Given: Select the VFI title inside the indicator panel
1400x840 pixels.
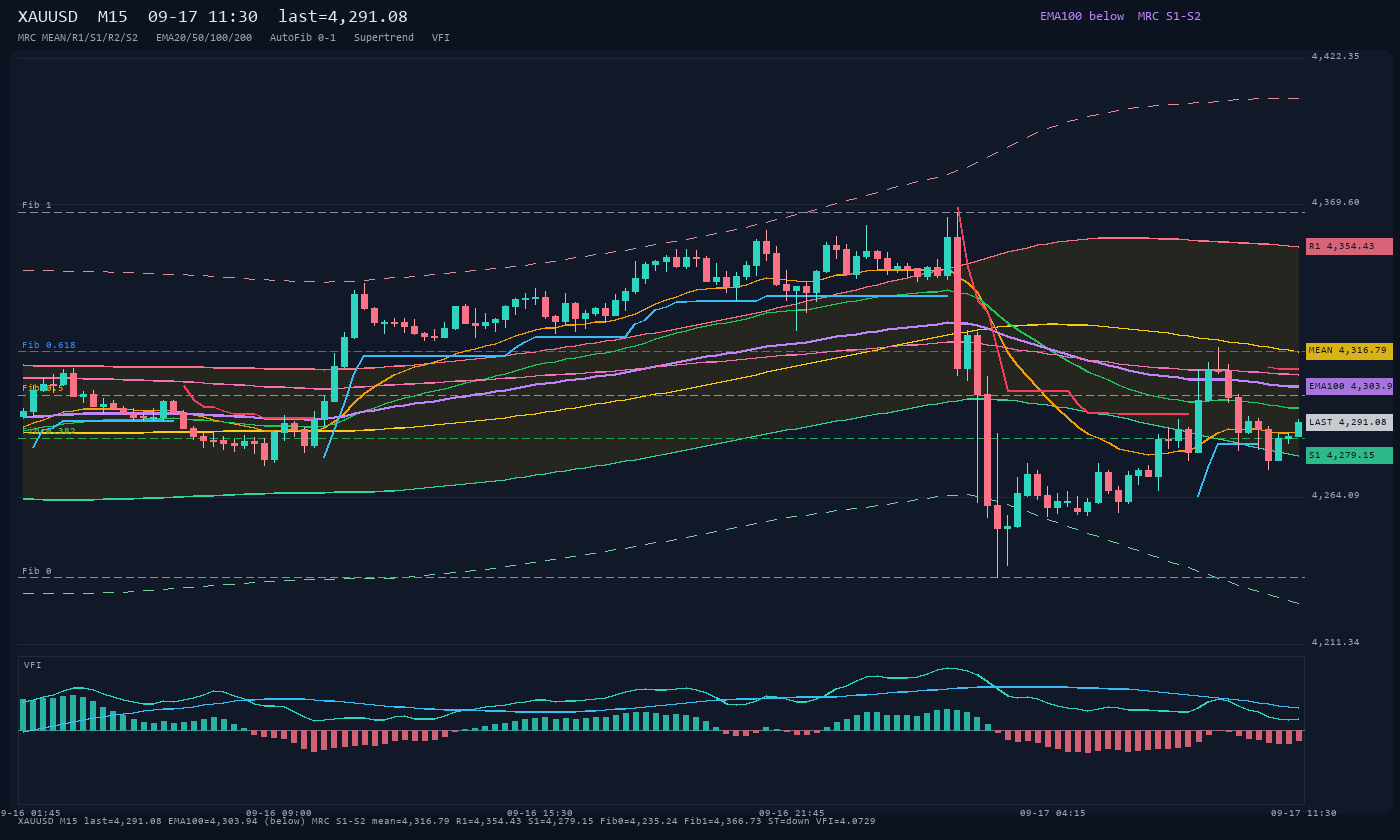Looking at the screenshot, I should (33, 665).
